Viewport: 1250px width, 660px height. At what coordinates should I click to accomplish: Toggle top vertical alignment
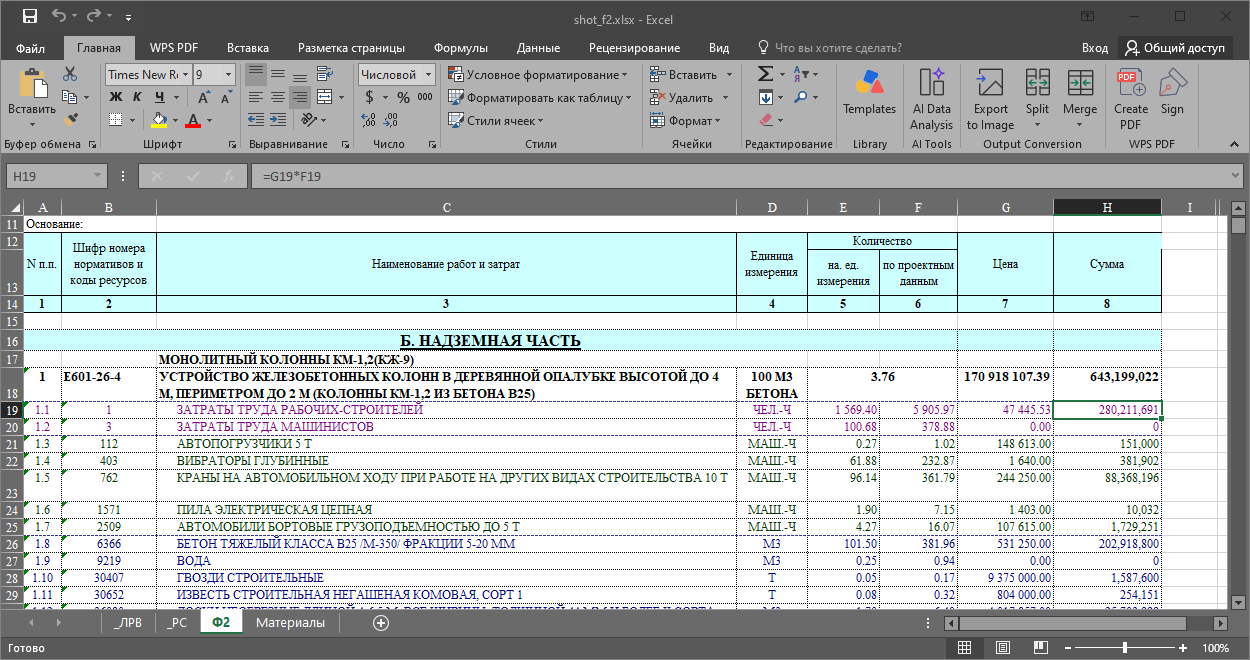coord(255,74)
